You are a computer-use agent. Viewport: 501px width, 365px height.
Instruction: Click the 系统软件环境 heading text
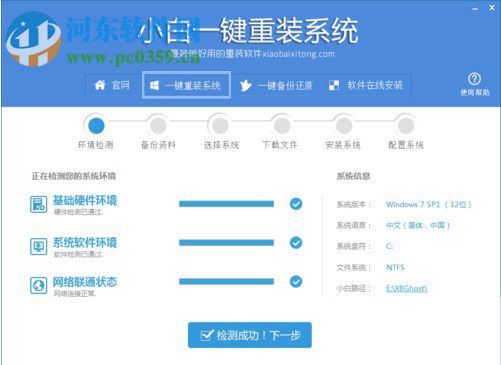tap(85, 242)
